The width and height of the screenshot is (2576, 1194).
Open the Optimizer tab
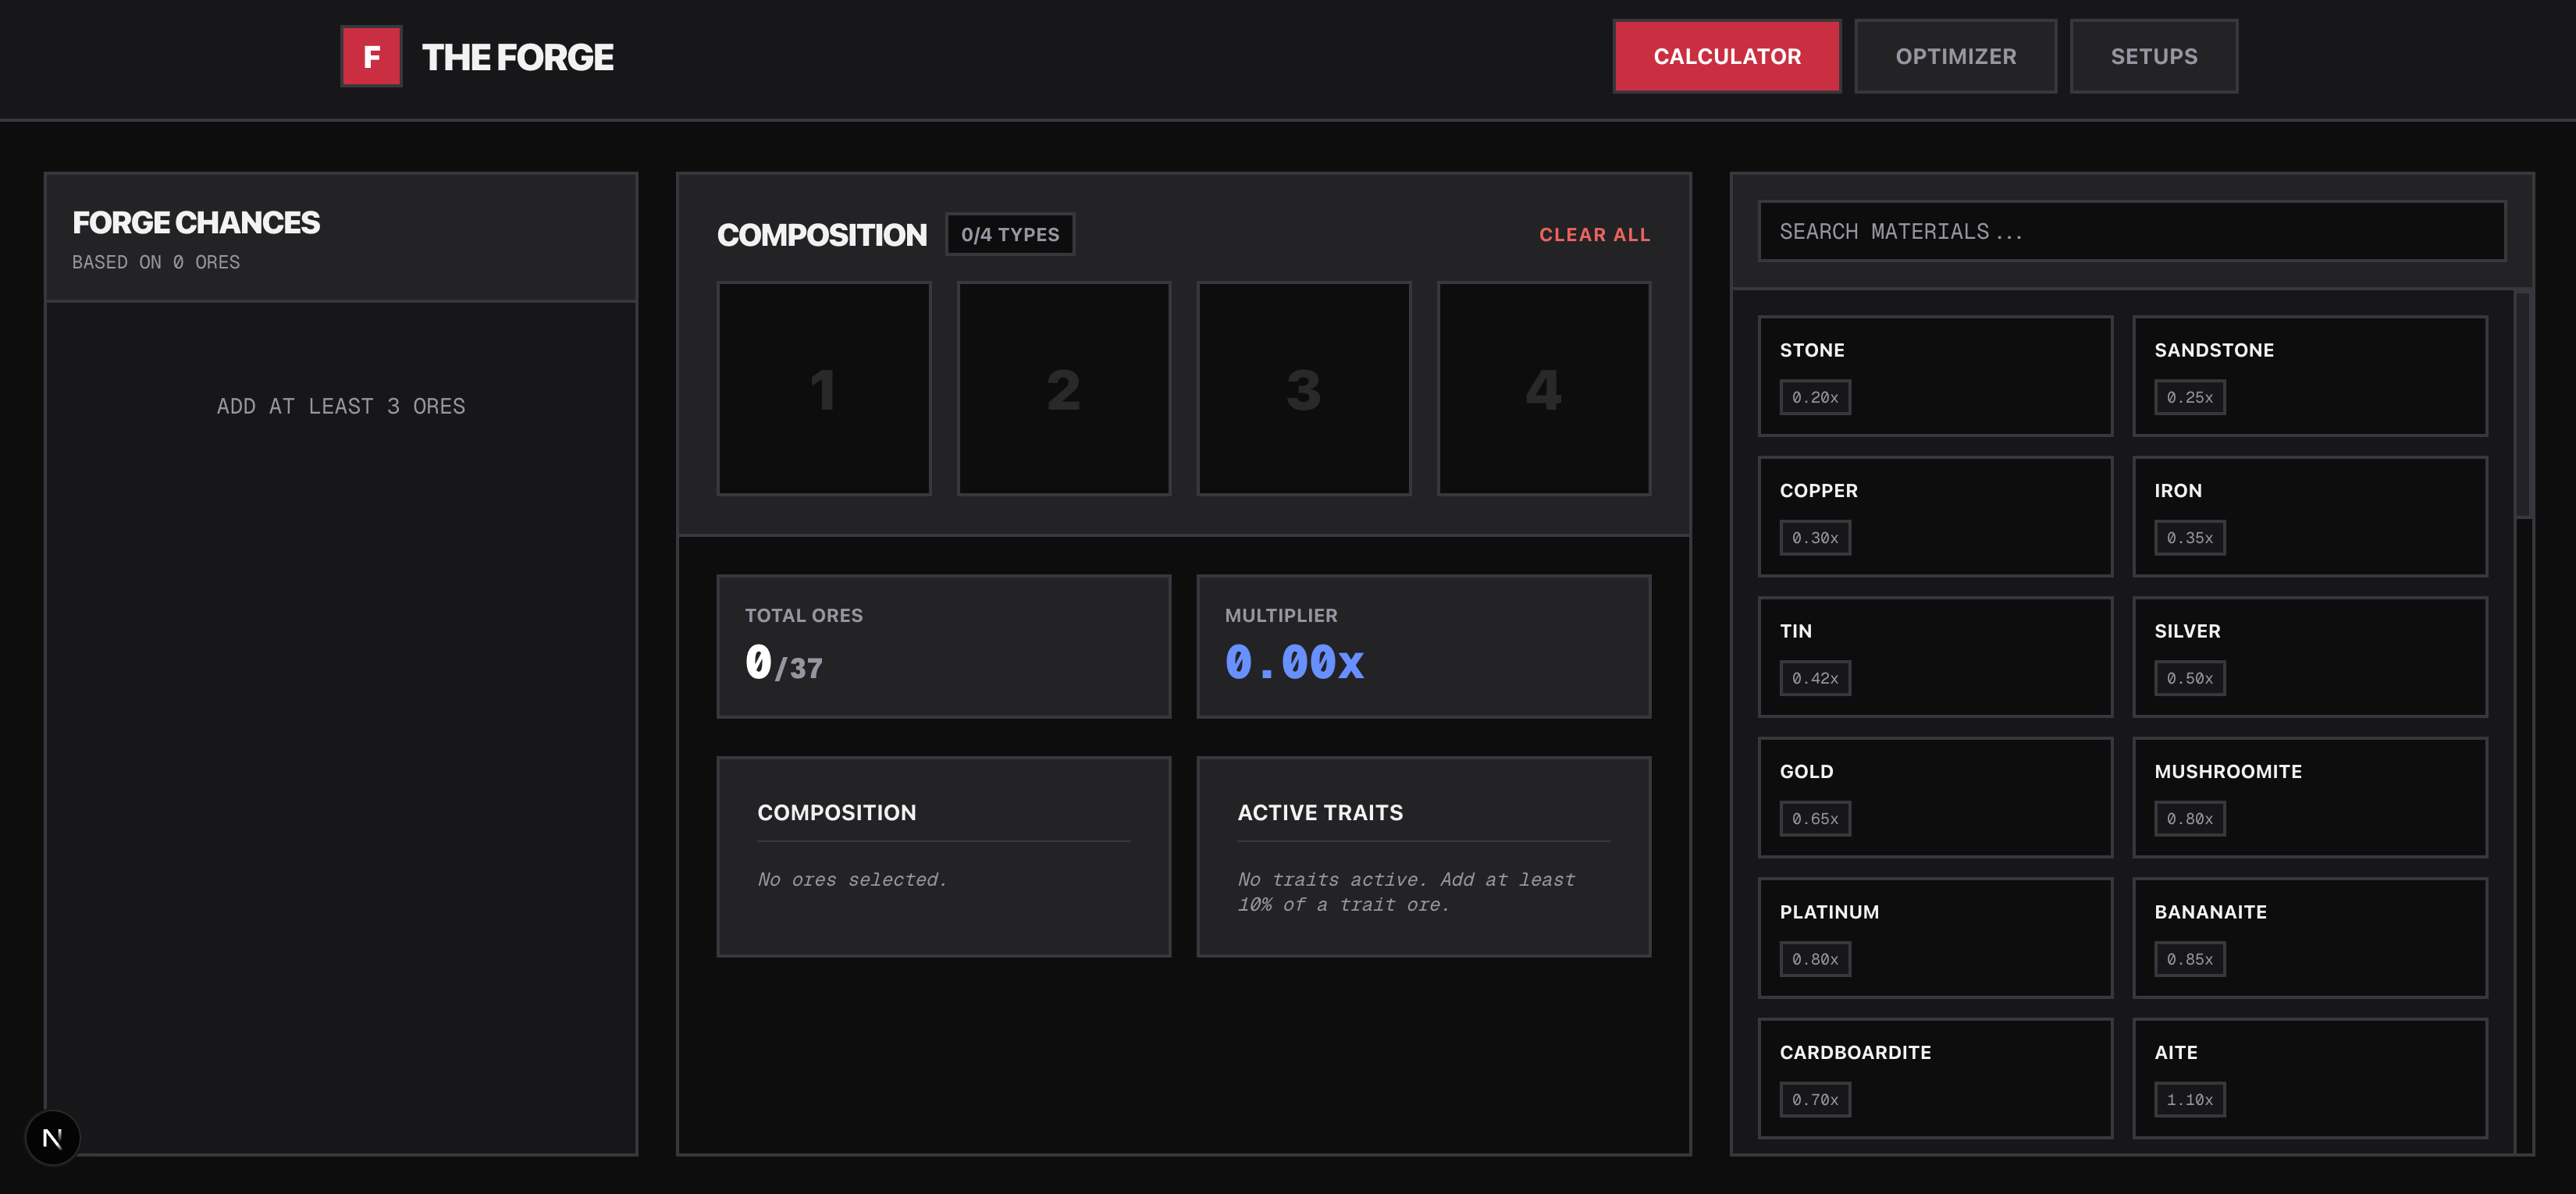click(x=1955, y=56)
